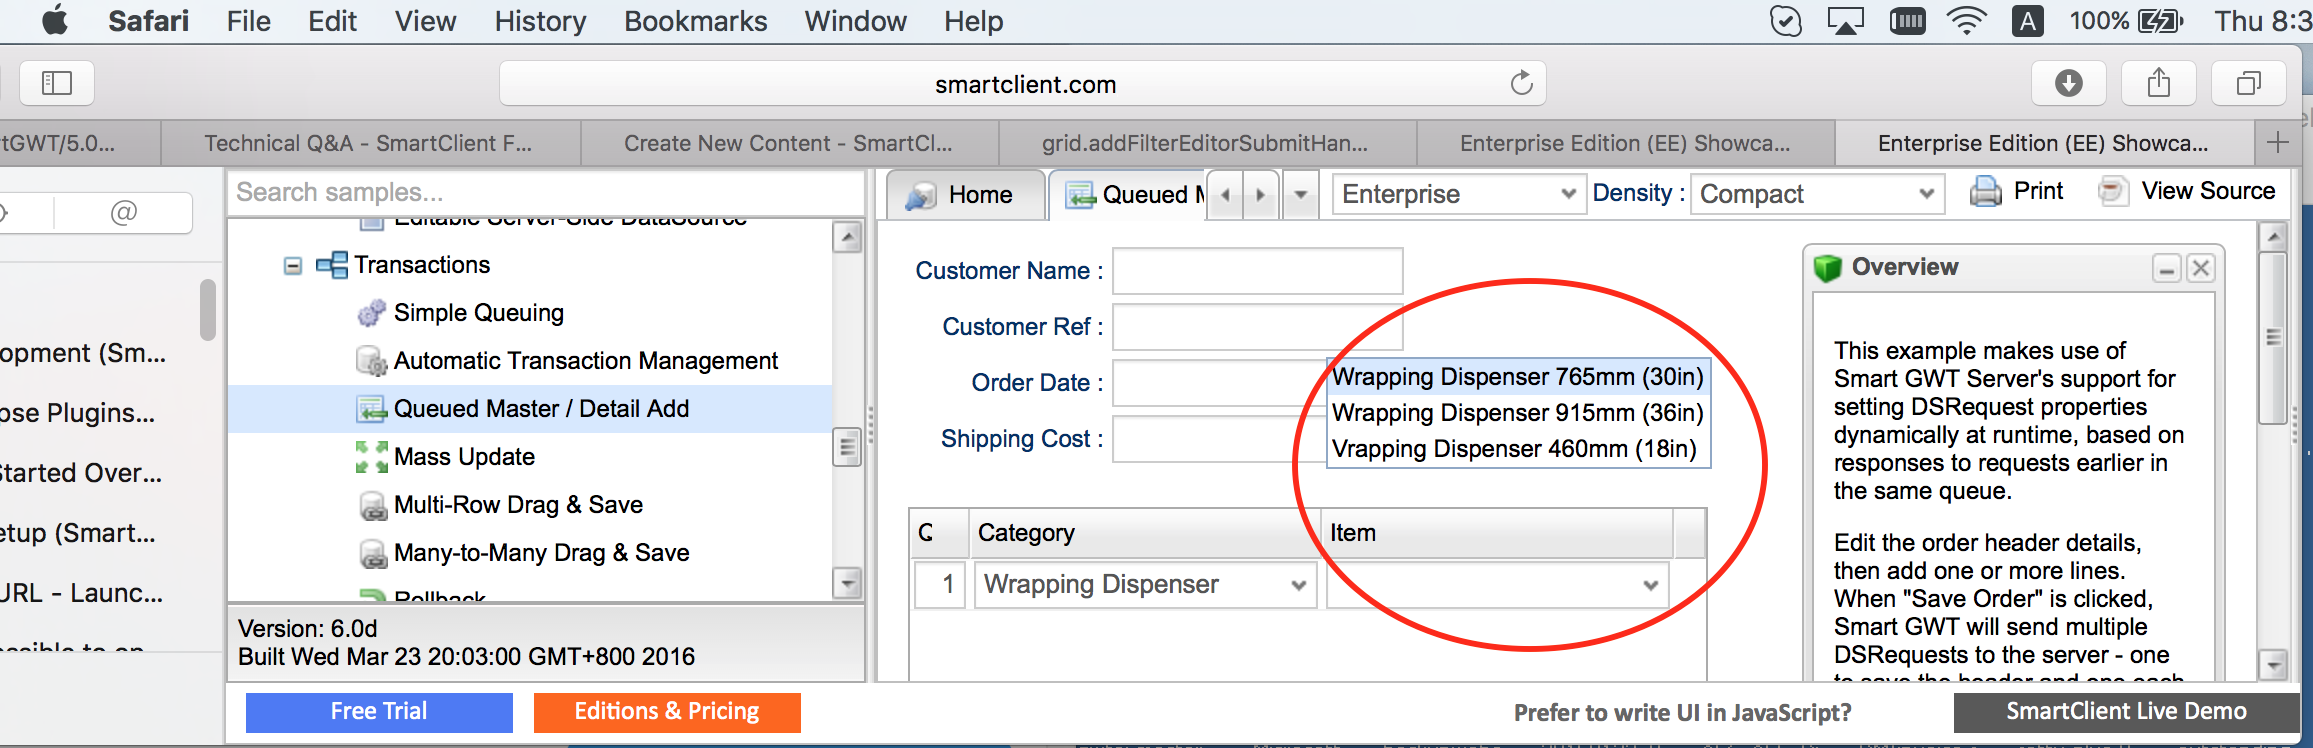
Task: Click the Free Trial button
Action: pos(379,712)
